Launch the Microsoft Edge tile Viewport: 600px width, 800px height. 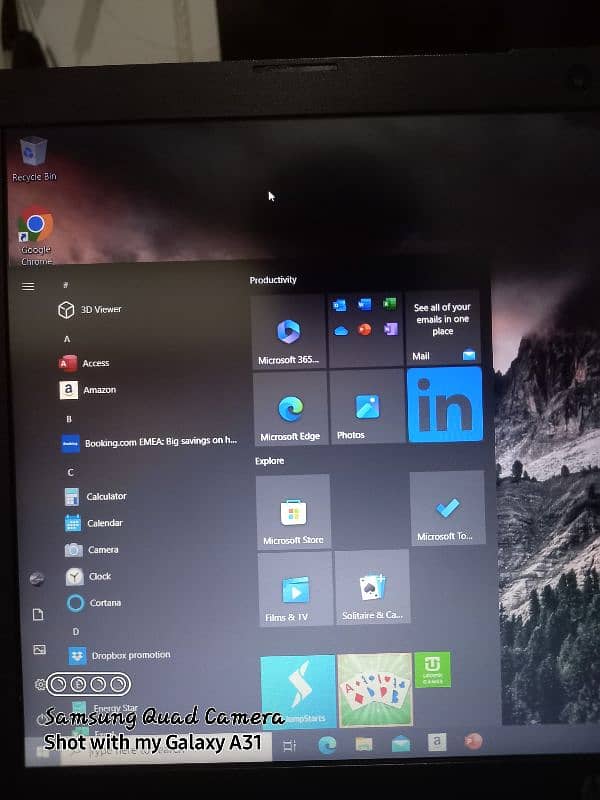290,409
